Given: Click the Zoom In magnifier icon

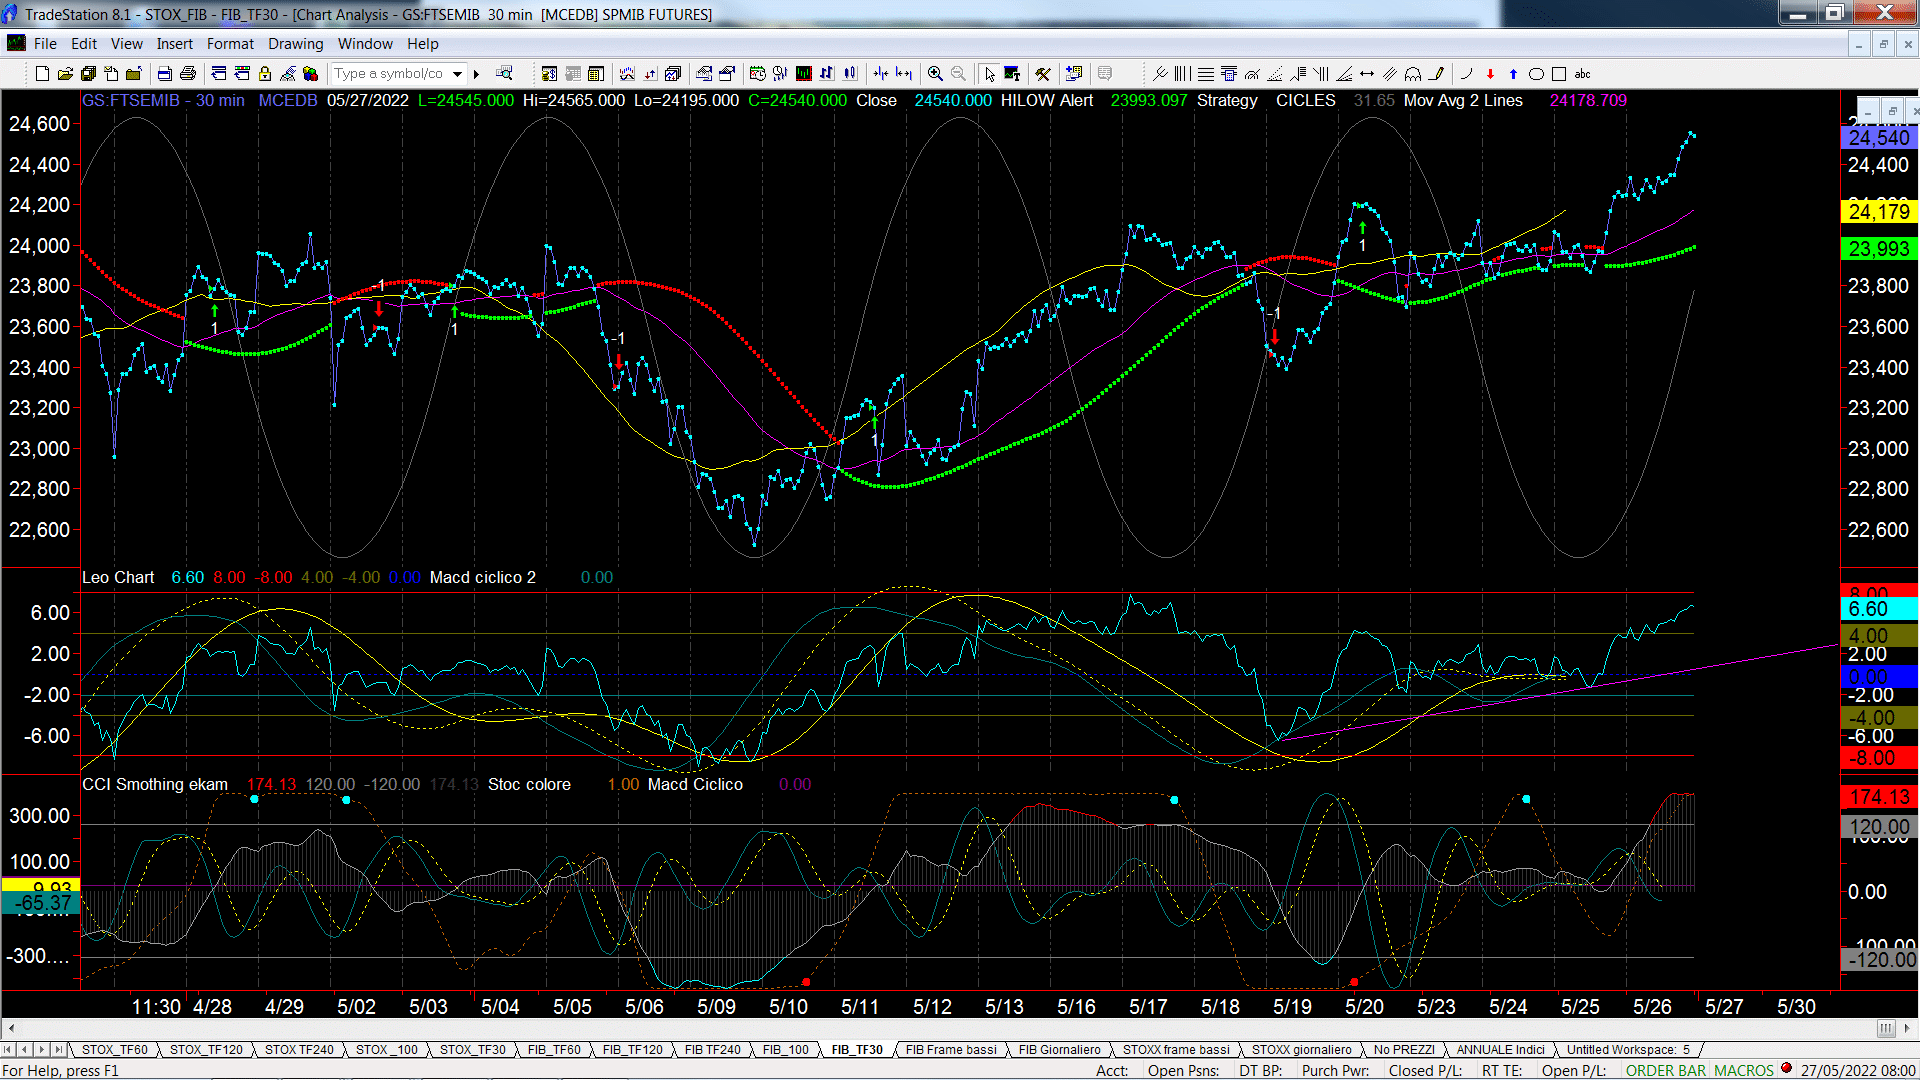Looking at the screenshot, I should [x=935, y=74].
